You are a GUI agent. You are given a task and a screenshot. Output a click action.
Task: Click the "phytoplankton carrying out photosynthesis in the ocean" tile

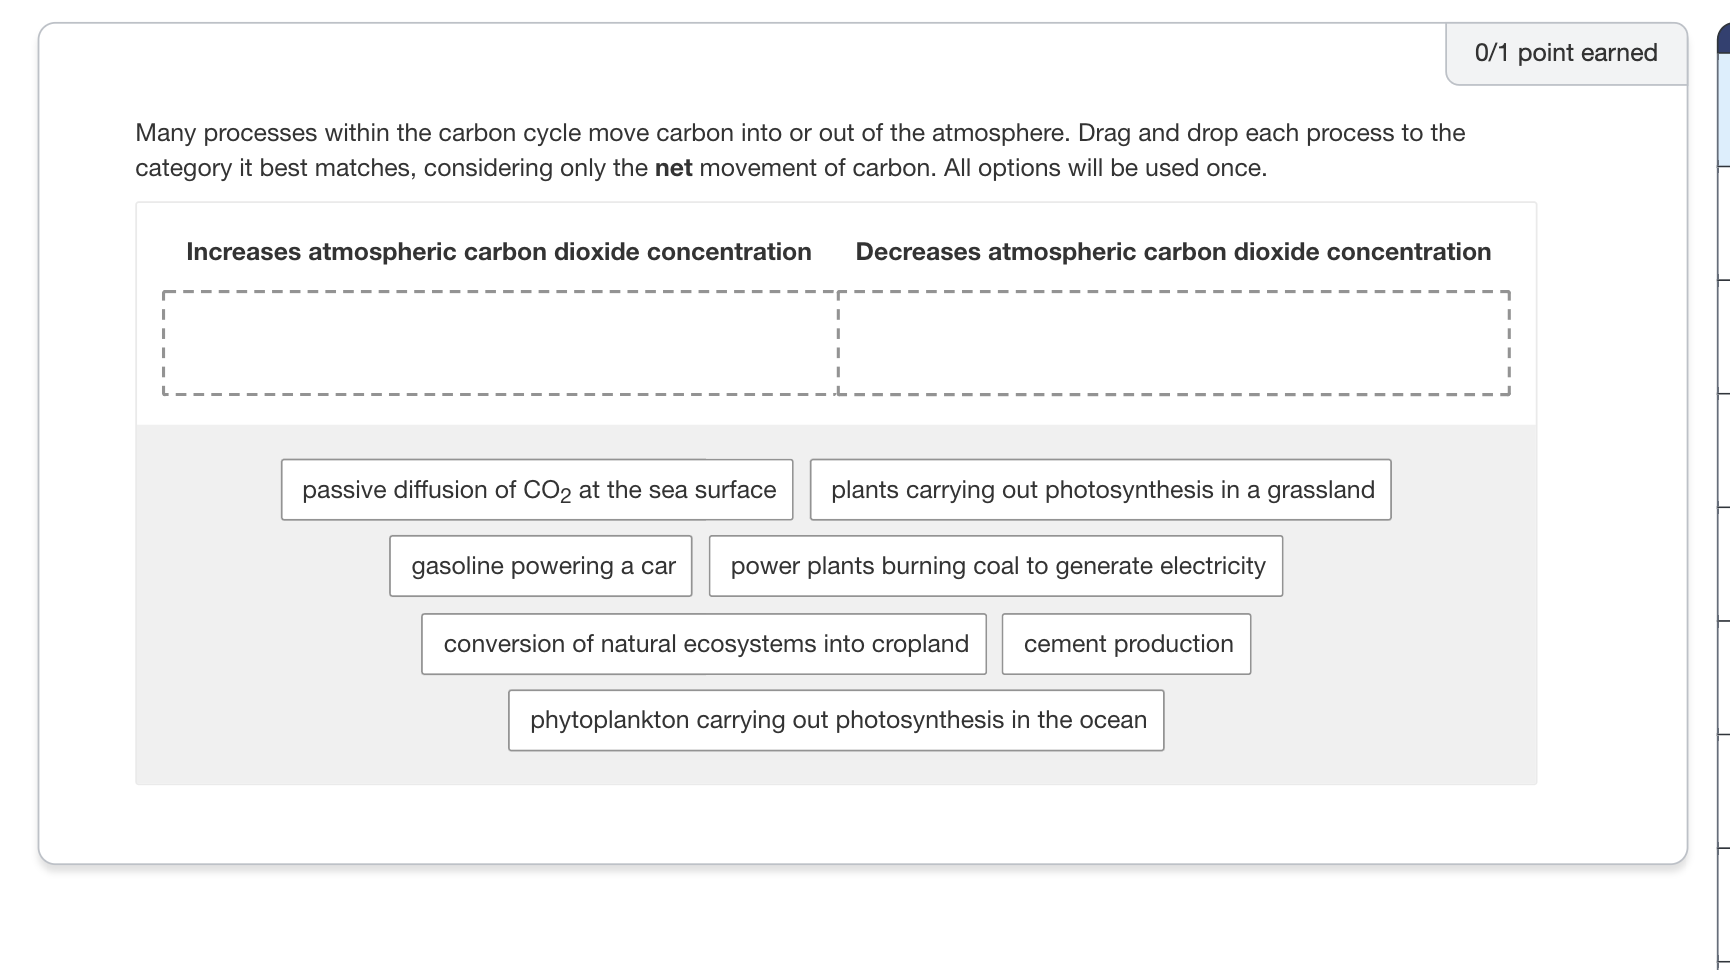pyautogui.click(x=836, y=719)
